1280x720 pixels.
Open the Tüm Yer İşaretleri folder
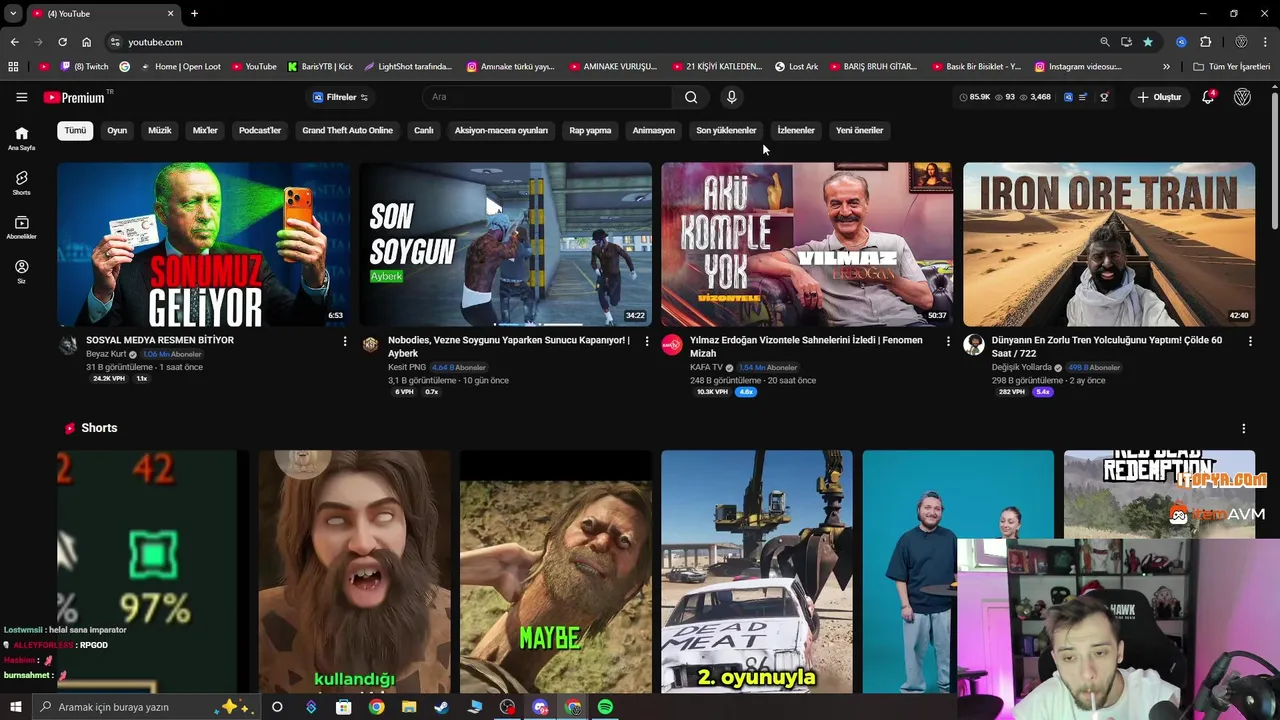click(x=1232, y=67)
